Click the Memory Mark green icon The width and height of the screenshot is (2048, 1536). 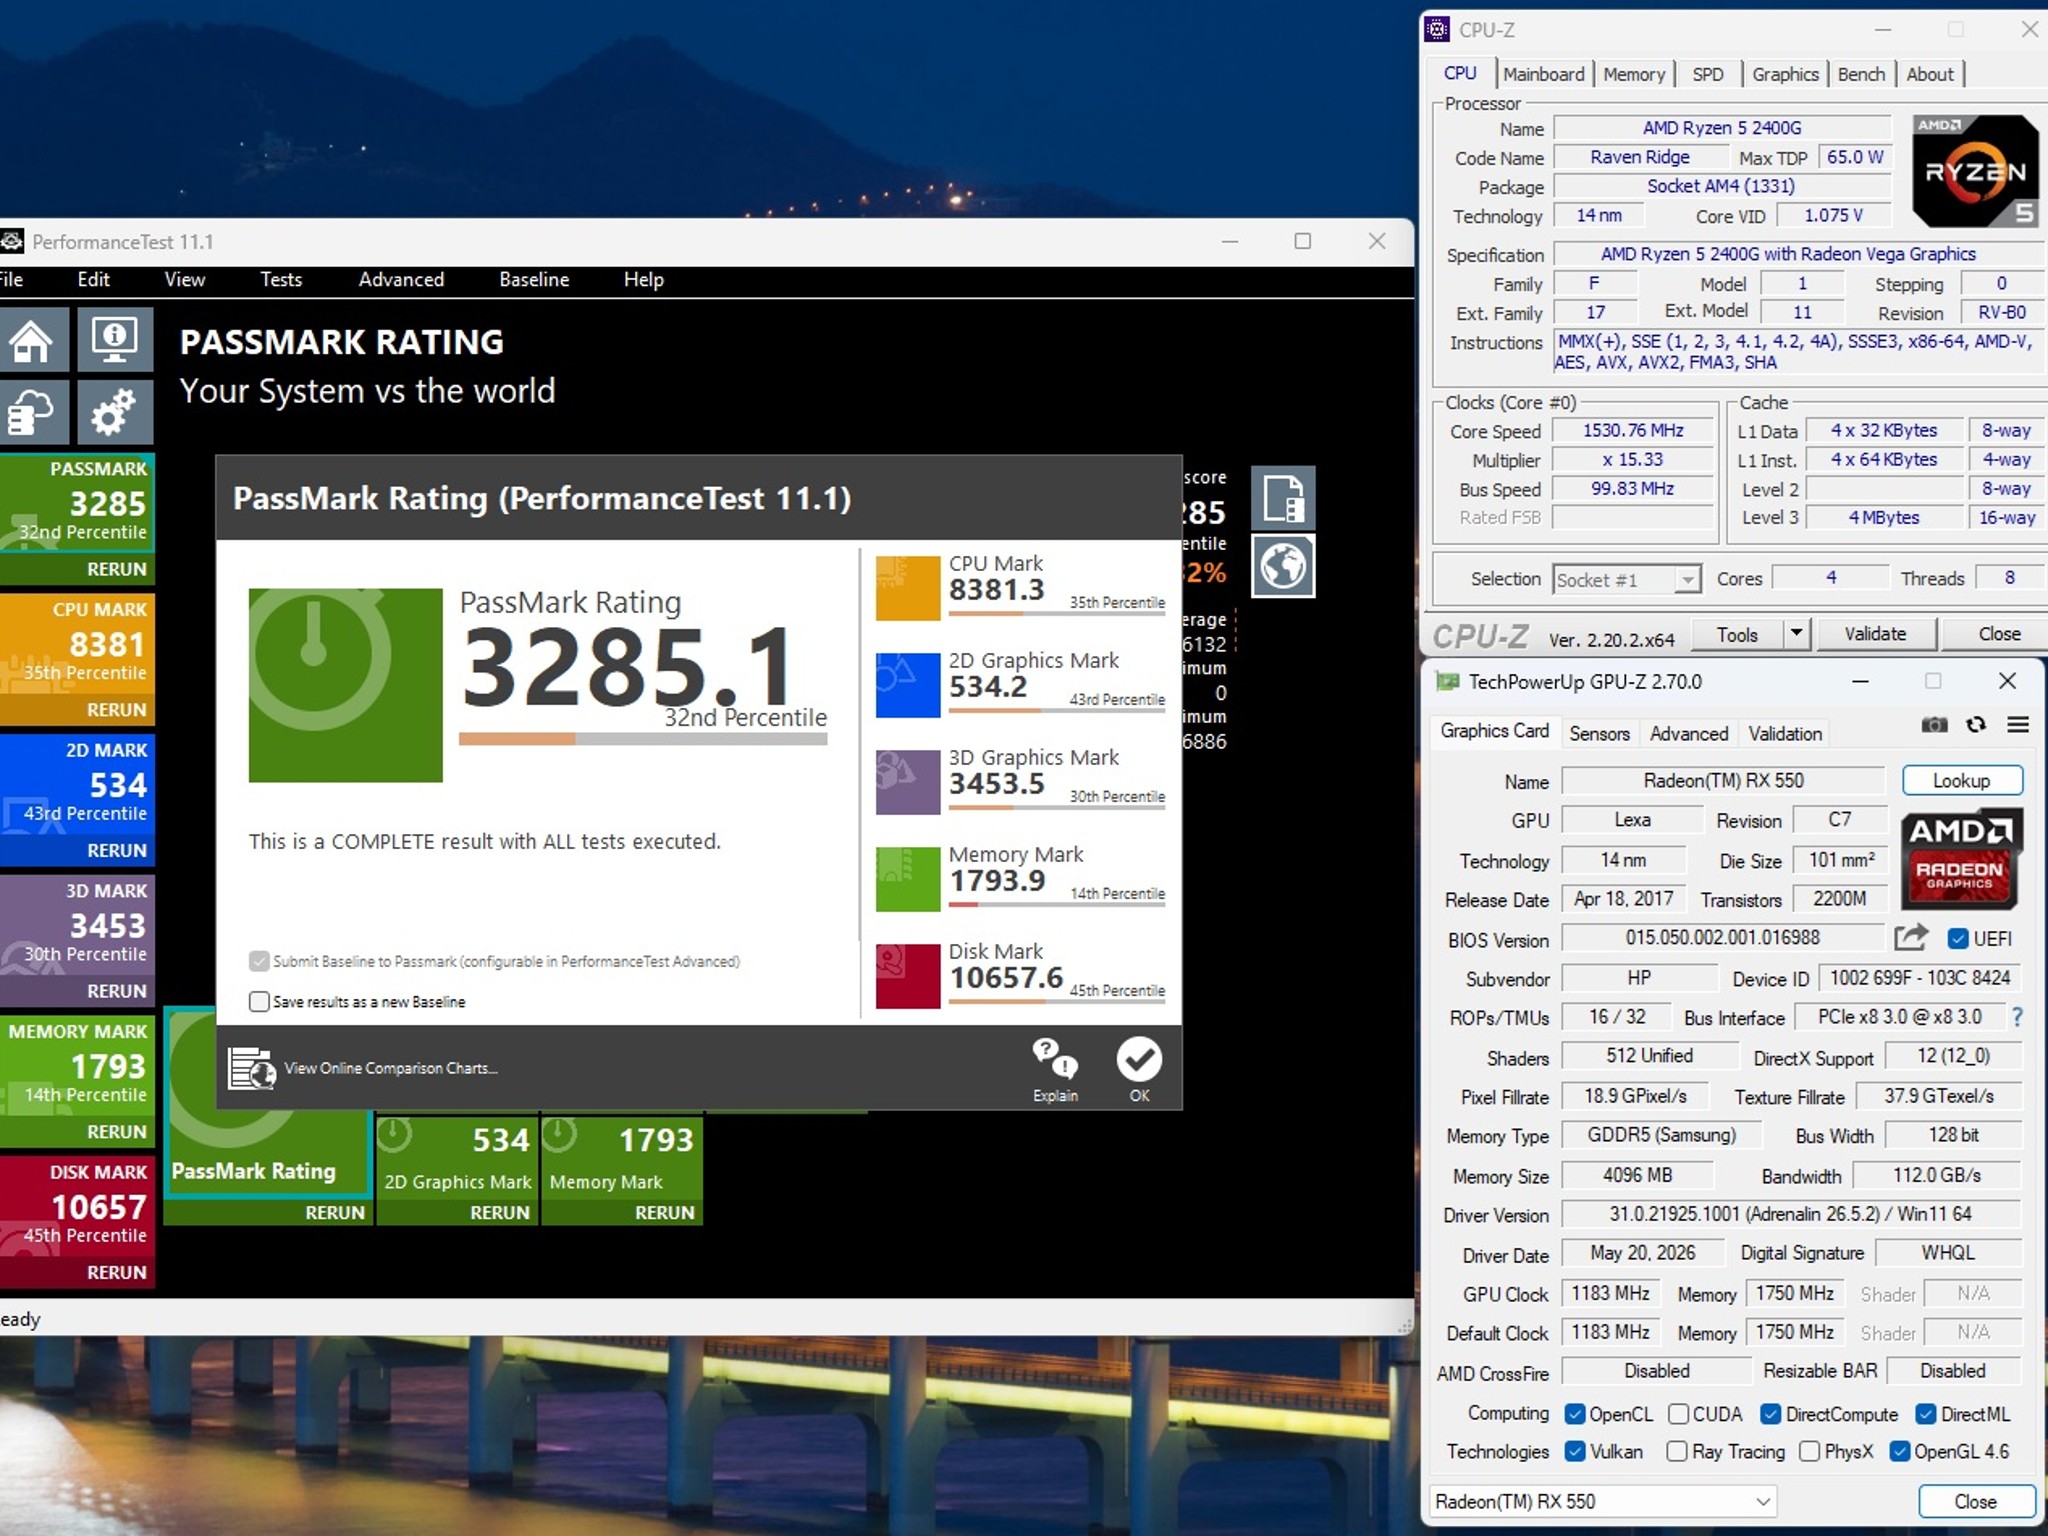908,879
